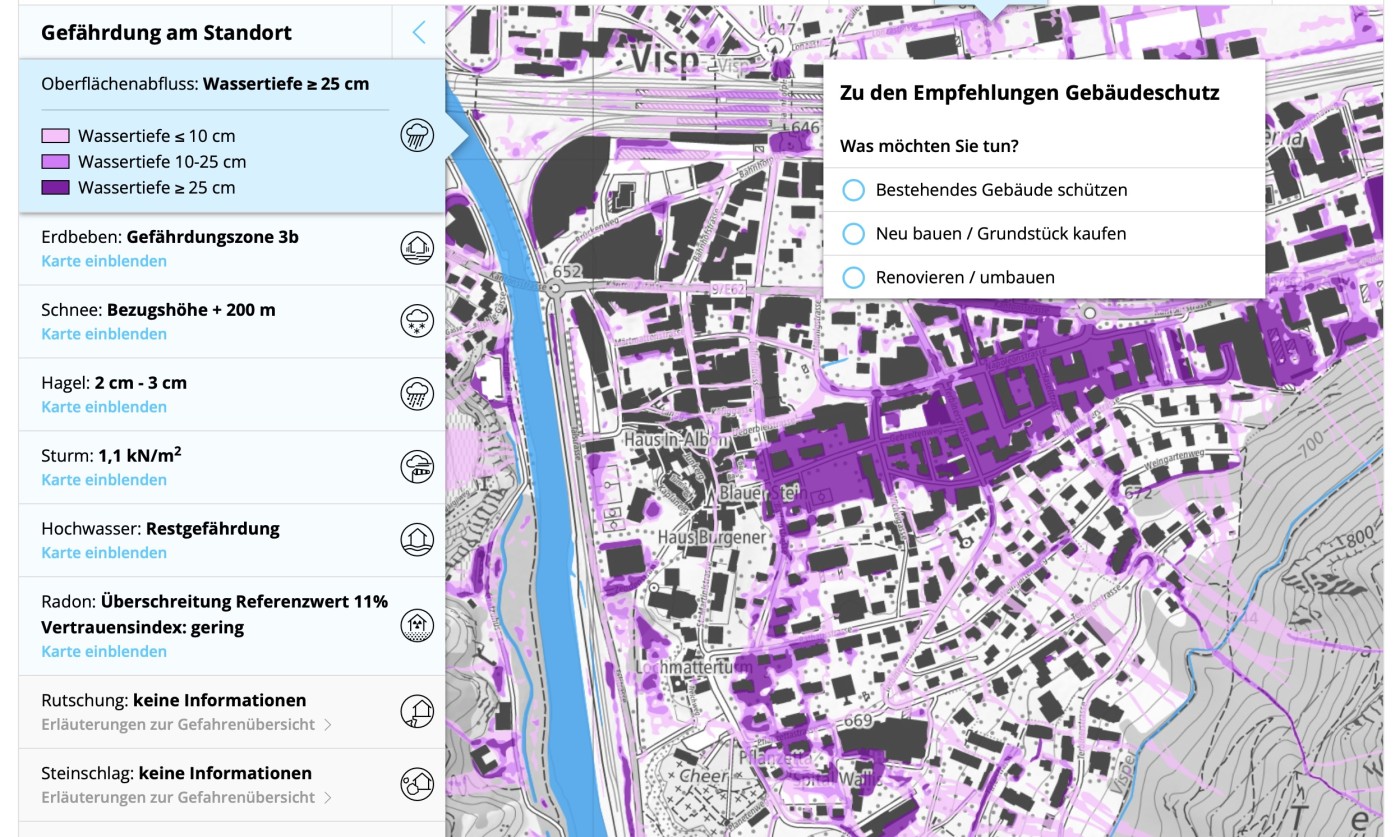Click the earthquake hazard icon
This screenshot has width=1400, height=837.
[x=416, y=248]
